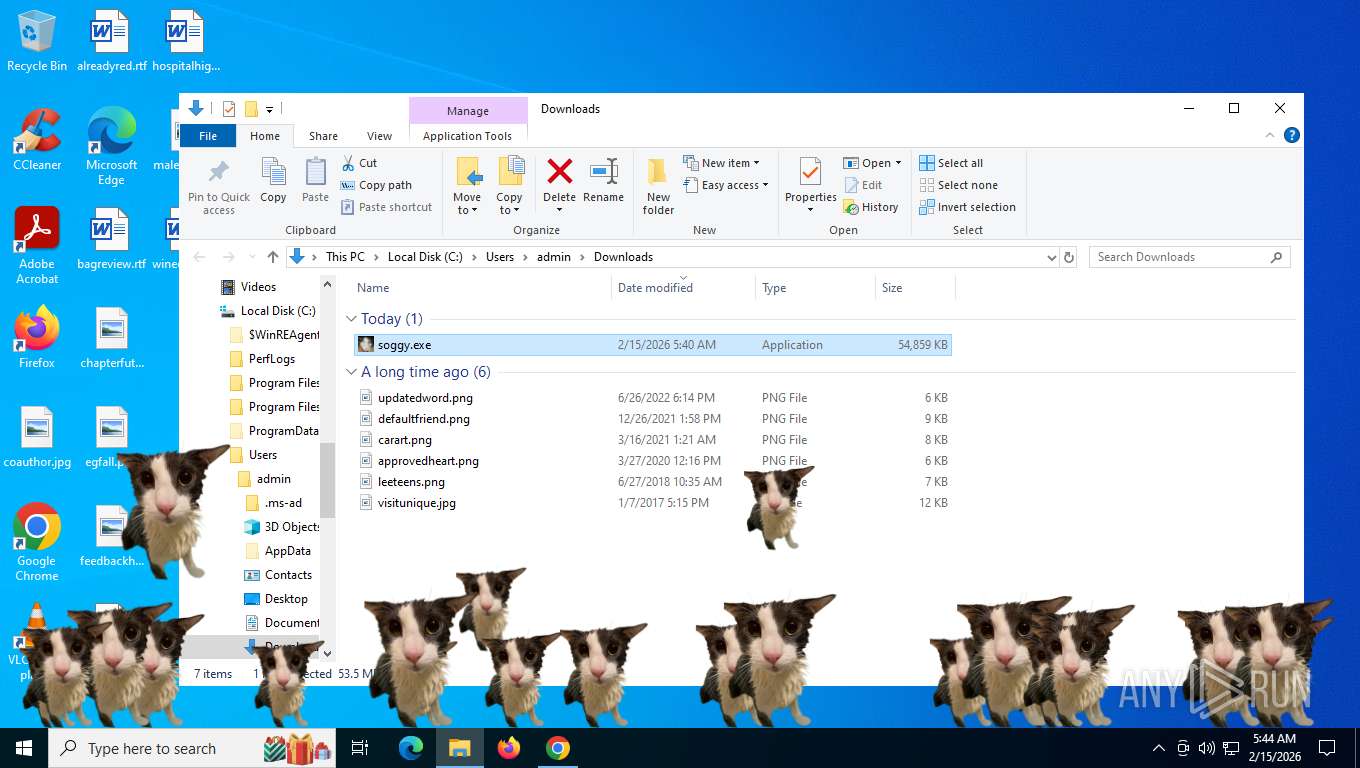Image resolution: width=1360 pixels, height=768 pixels.
Task: Cut the selected file with Cut
Action: click(359, 163)
